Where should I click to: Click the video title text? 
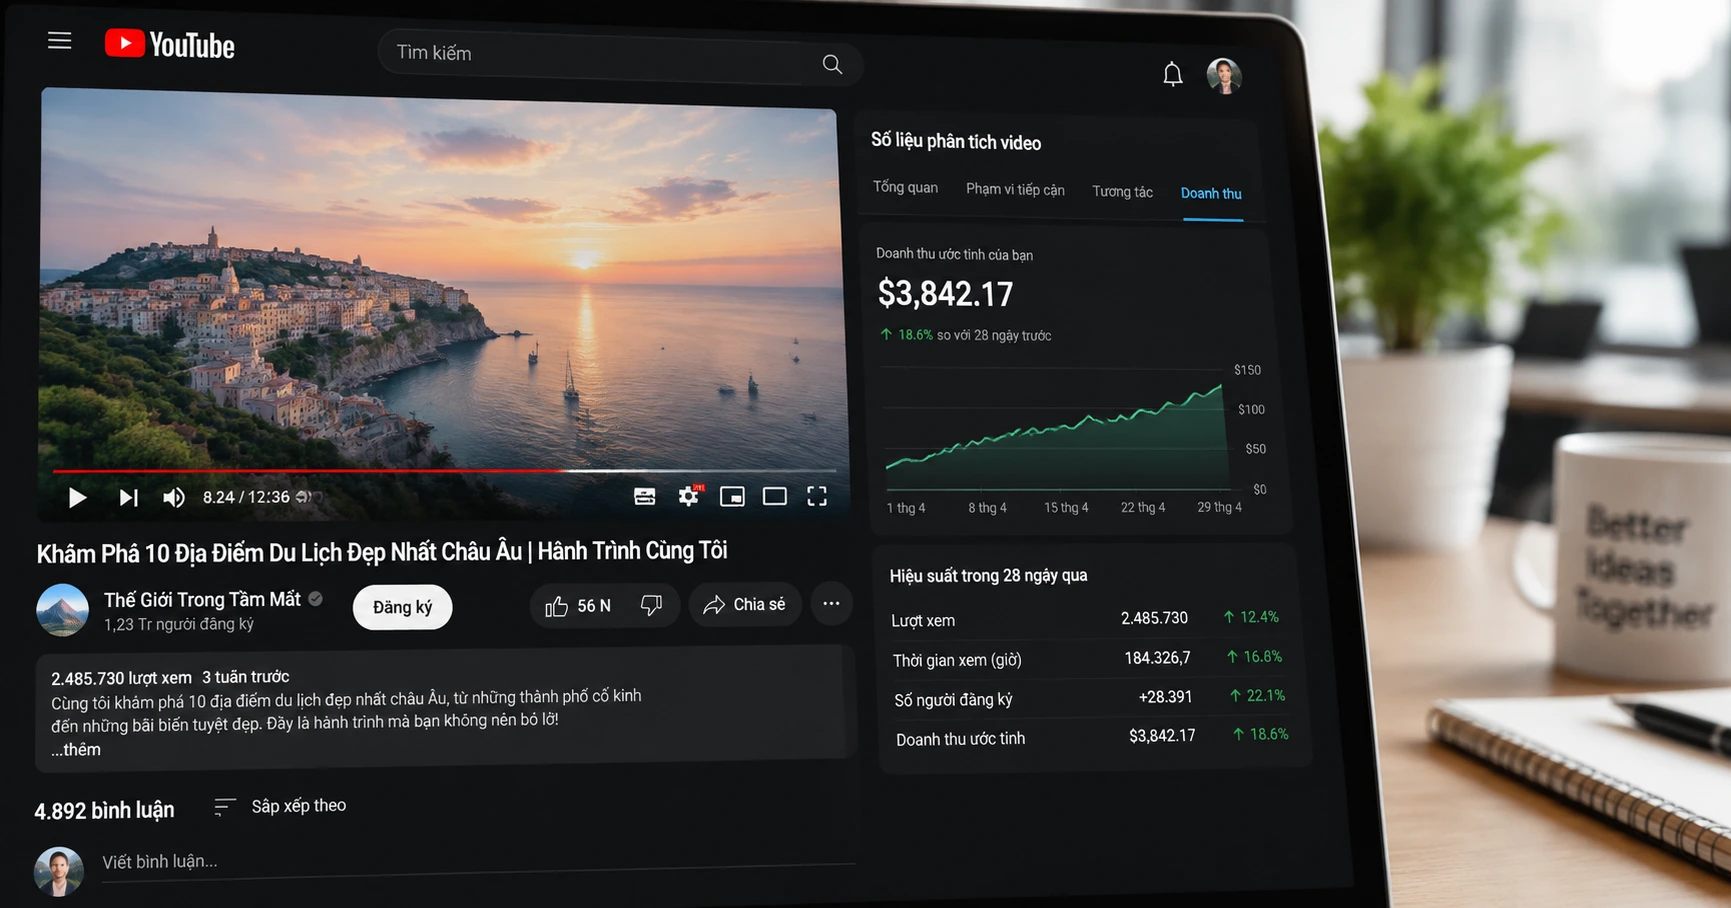coord(382,551)
